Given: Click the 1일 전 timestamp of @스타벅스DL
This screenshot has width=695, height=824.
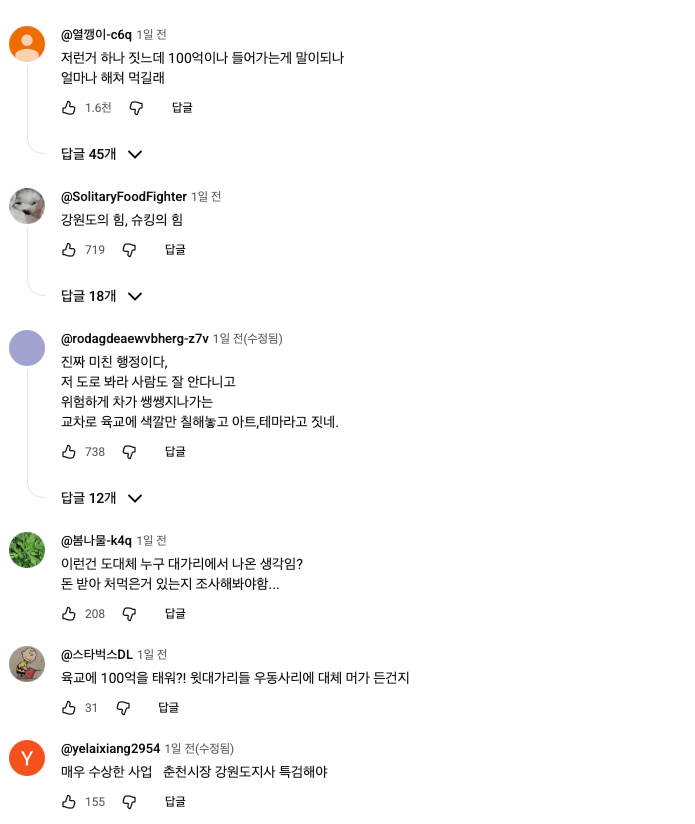Looking at the screenshot, I should point(153,654).
